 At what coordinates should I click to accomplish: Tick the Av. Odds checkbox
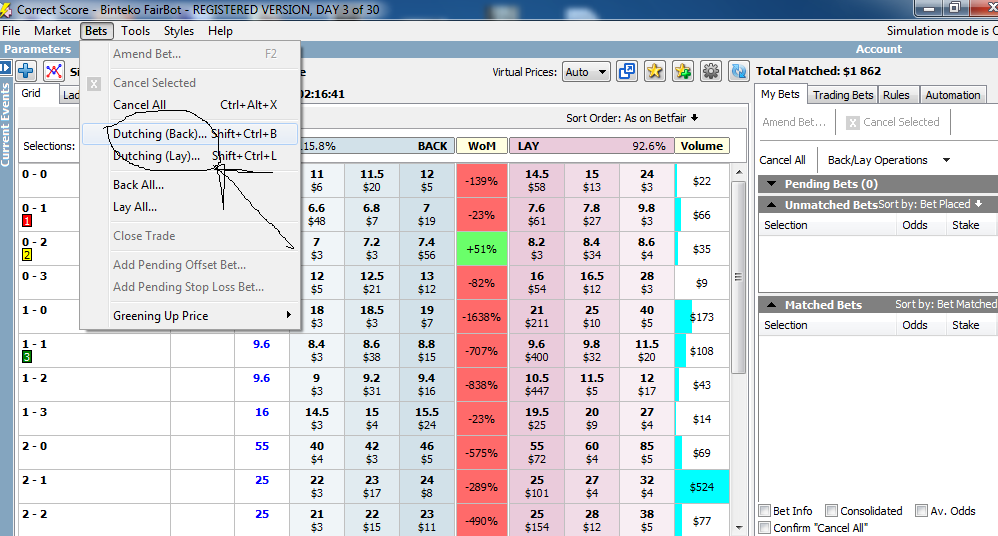click(x=921, y=511)
